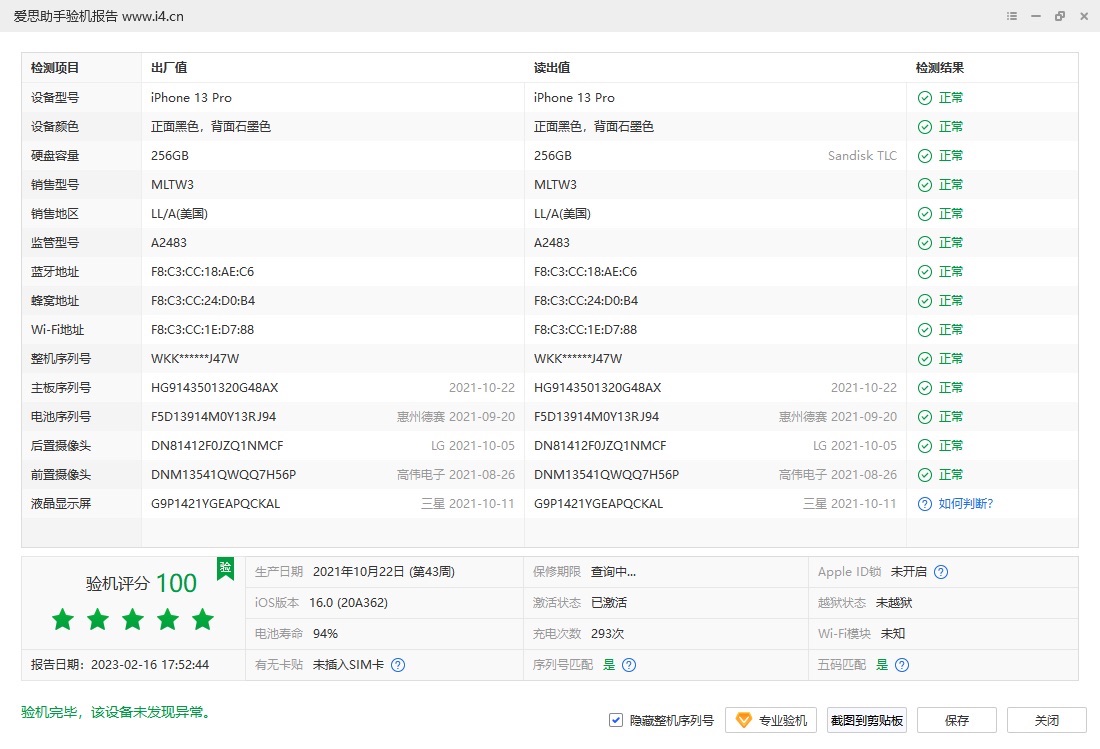Select the 检测项目 column header

[55, 68]
